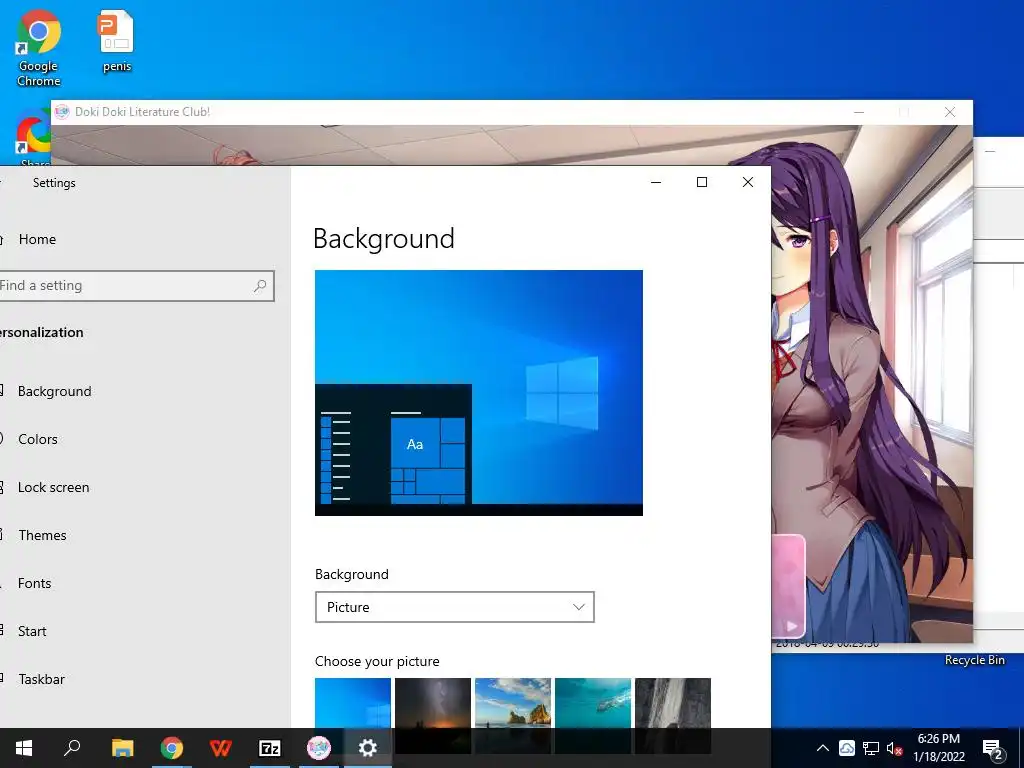Click the desktop background preview image

[479, 392]
